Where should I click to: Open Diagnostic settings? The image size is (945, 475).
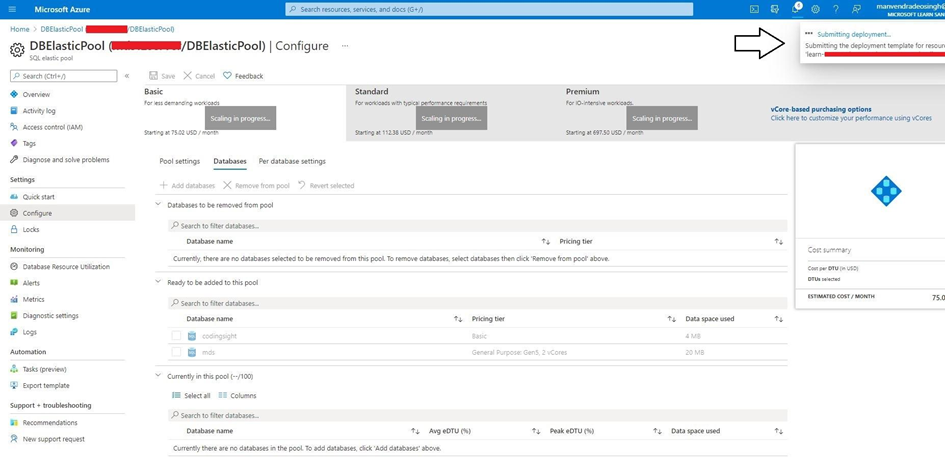pos(51,315)
